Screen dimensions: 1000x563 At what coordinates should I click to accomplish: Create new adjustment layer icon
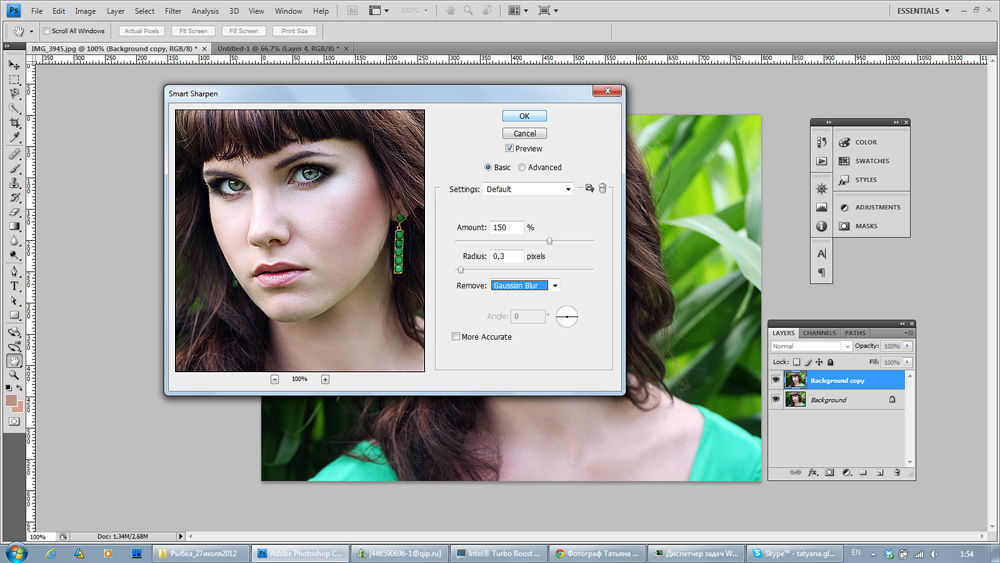pos(847,472)
